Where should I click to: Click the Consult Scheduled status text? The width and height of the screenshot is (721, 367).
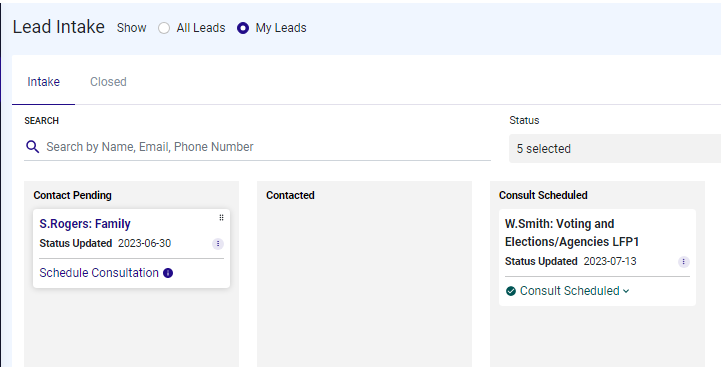pos(569,291)
